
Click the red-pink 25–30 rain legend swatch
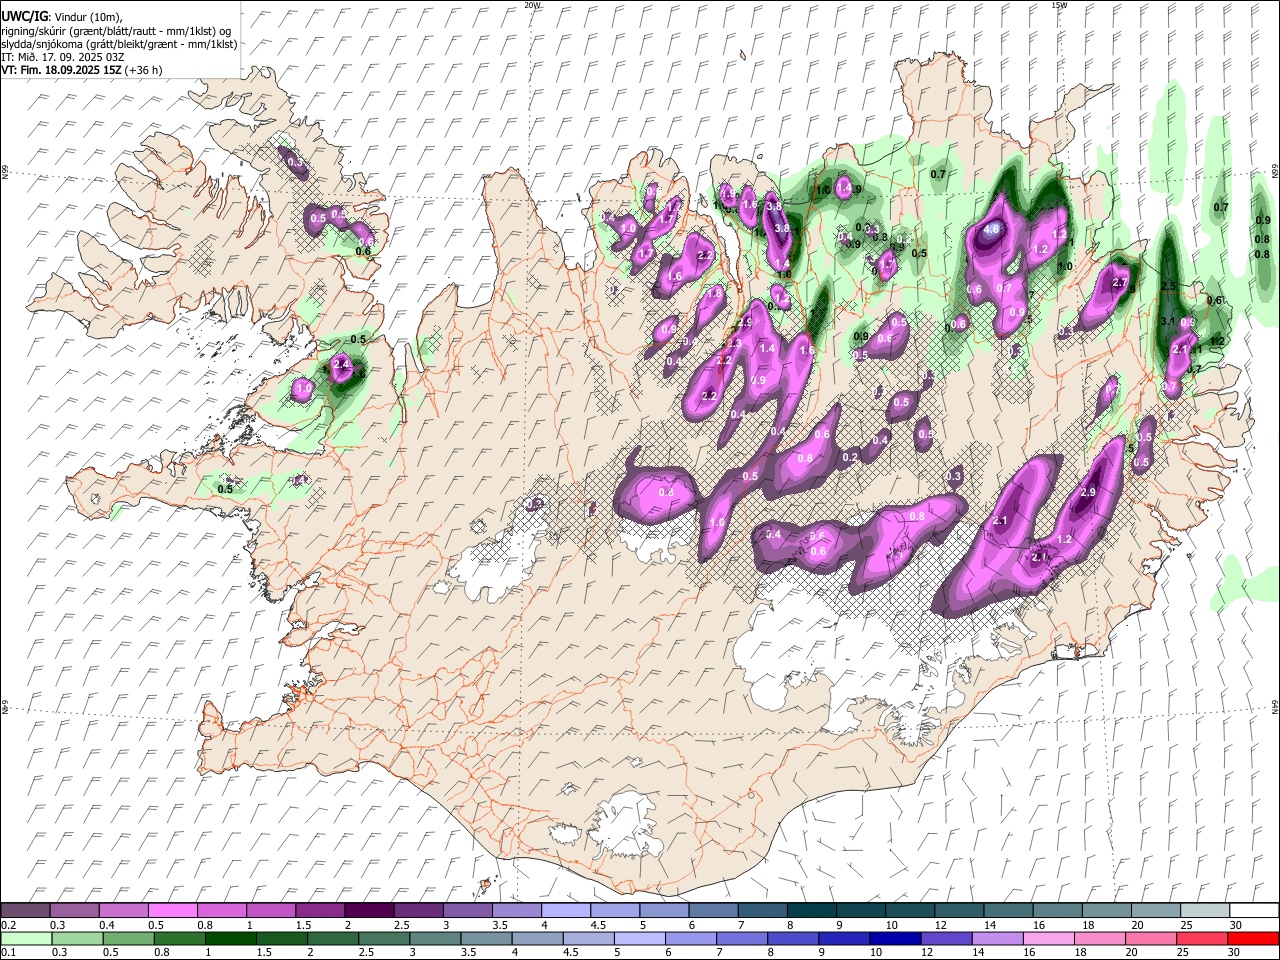click(x=1202, y=938)
